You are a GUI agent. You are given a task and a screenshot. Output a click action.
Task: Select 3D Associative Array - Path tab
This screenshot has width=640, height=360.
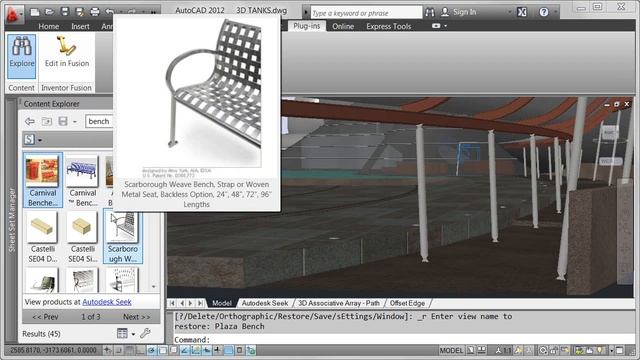339,303
